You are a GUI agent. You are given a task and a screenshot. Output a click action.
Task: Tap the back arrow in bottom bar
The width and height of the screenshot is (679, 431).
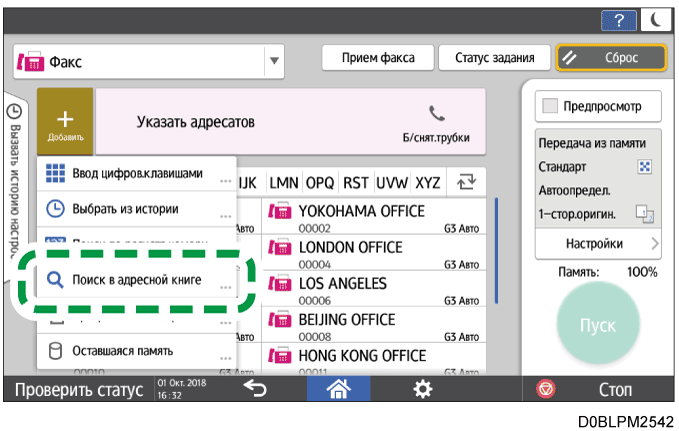pyautogui.click(x=256, y=388)
